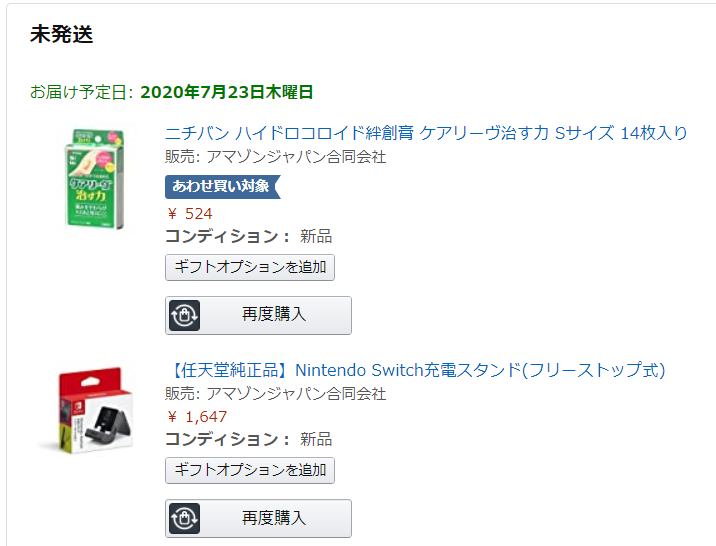Click the お届け予定日 label

coord(82,92)
